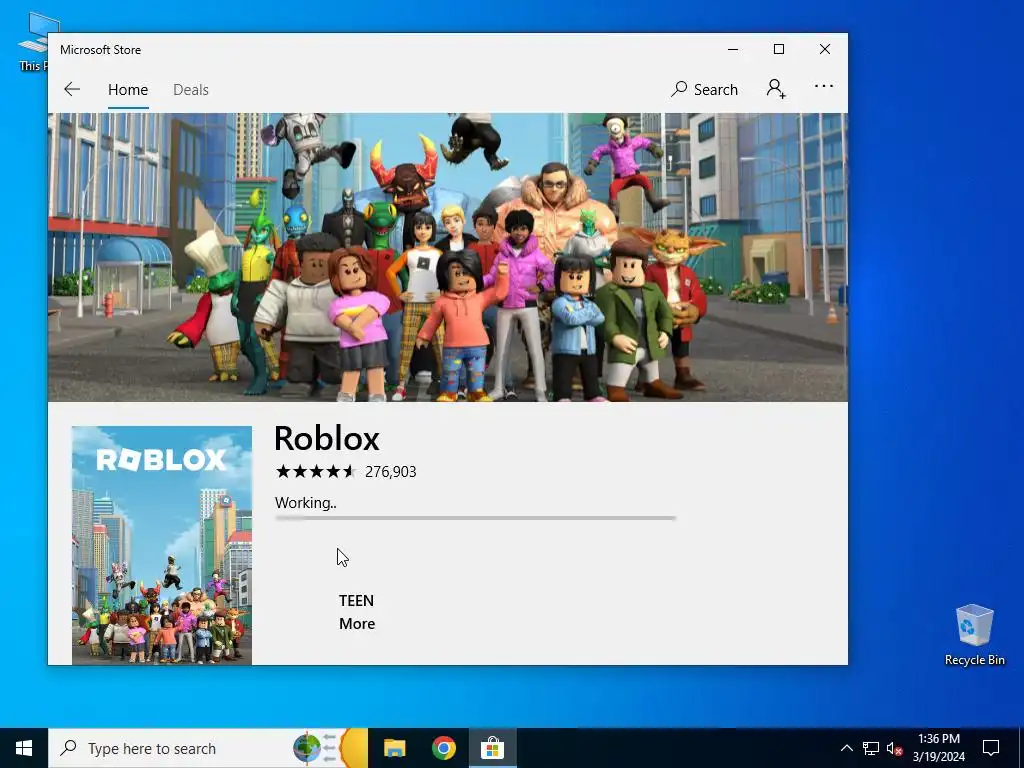
Task: Click the Working progress bar
Action: tap(475, 518)
